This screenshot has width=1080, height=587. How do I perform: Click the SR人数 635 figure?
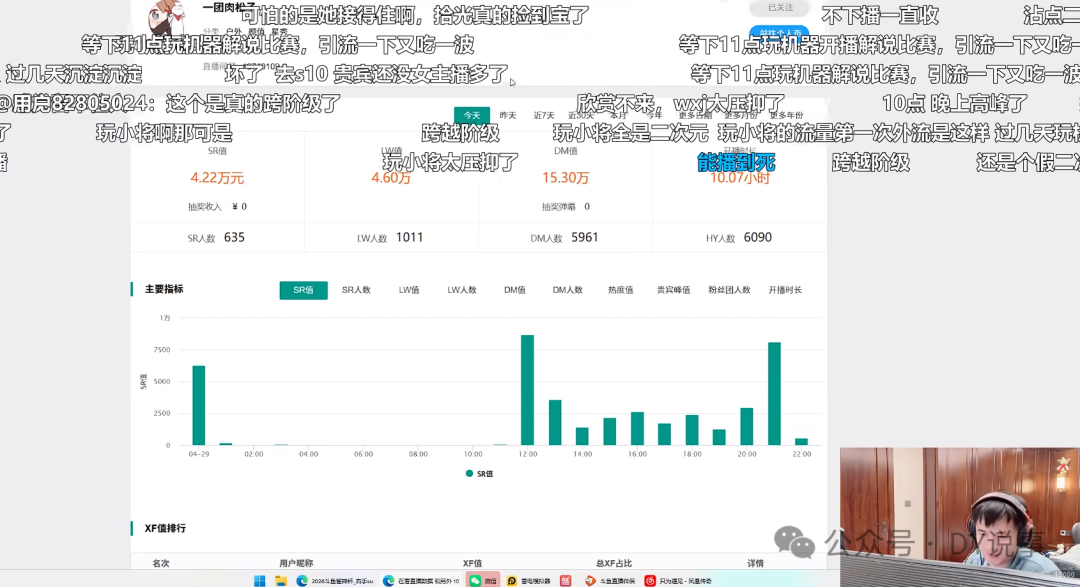point(216,238)
